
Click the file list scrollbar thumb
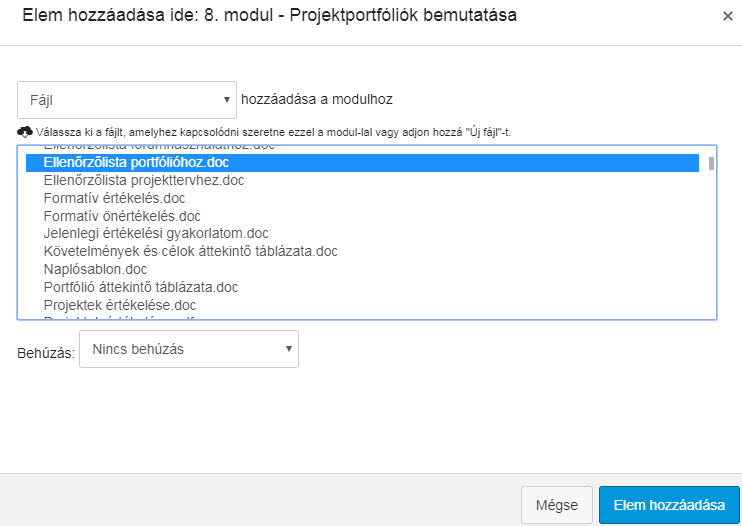click(711, 164)
